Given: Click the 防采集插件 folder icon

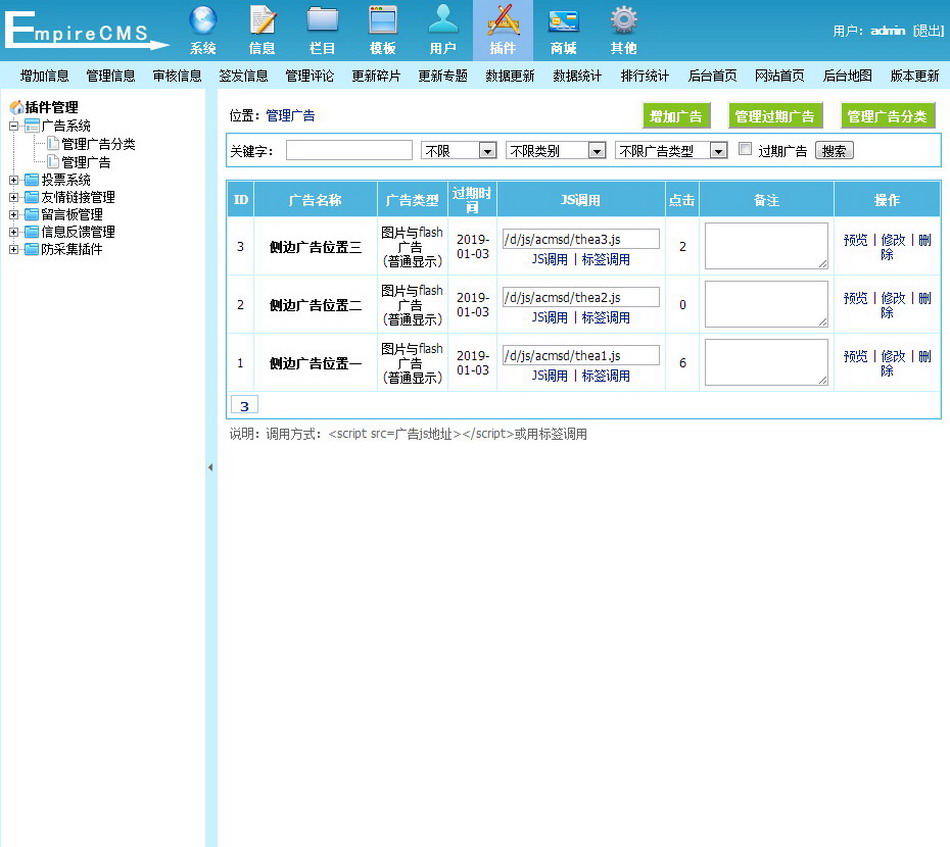Looking at the screenshot, I should click(x=32, y=250).
